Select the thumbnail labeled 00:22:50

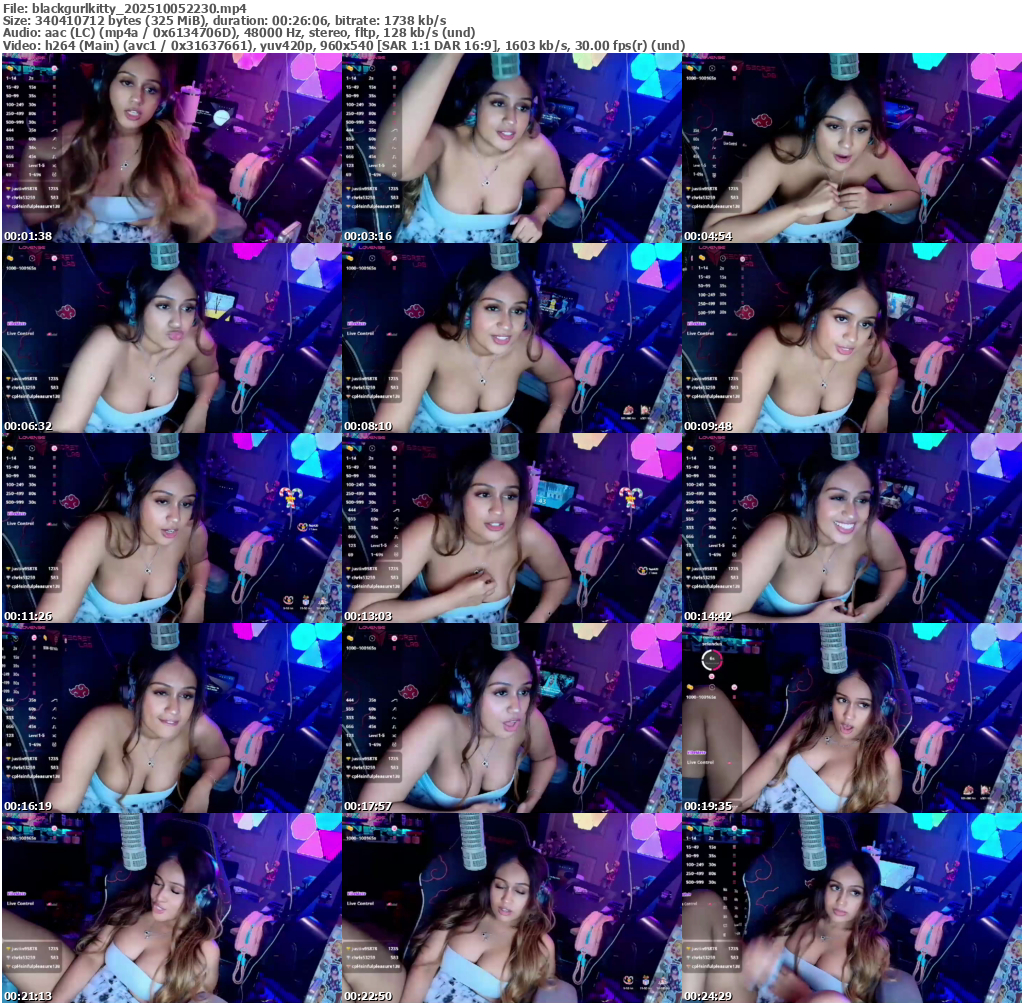click(x=511, y=907)
